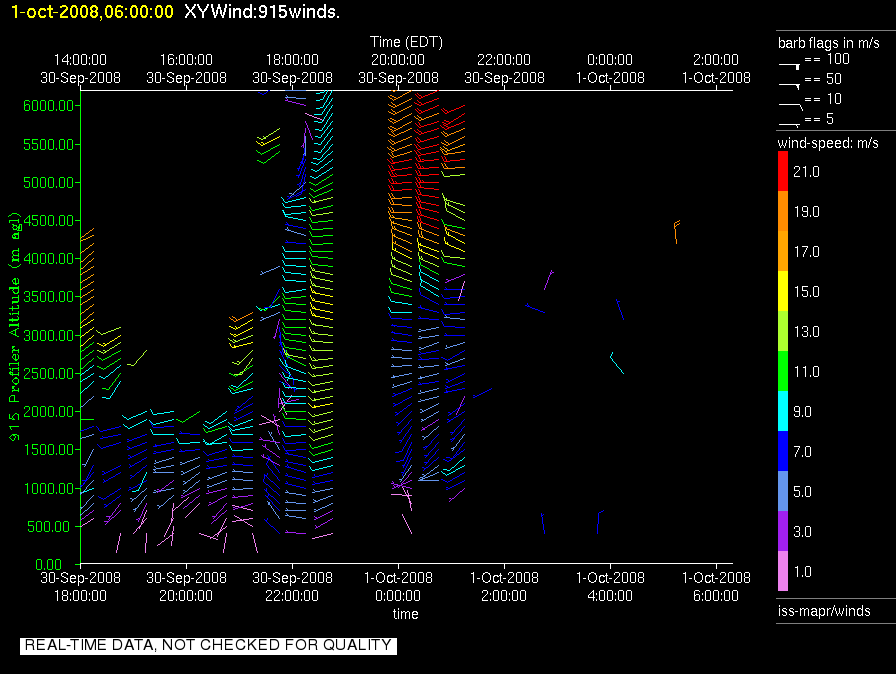Click the bottom axis label 30-Sep-2008 18:00:00
896x674 pixels.
81,587
